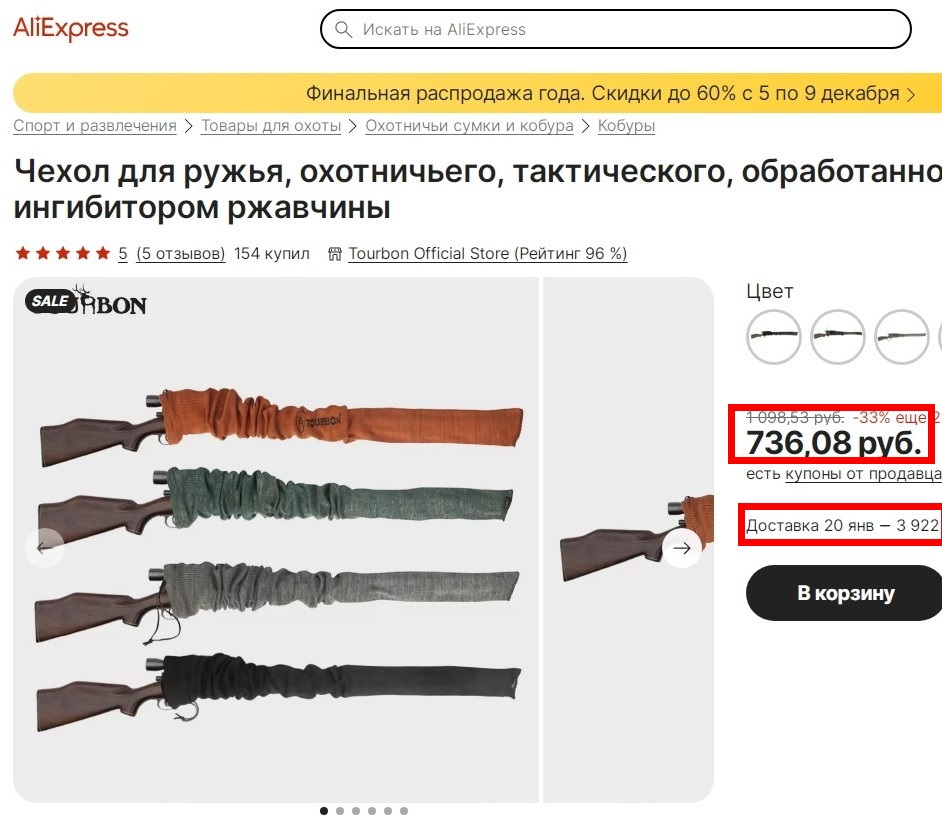The height and width of the screenshot is (828, 942).
Task: Show next product photo with right arrow
Action: point(682,548)
